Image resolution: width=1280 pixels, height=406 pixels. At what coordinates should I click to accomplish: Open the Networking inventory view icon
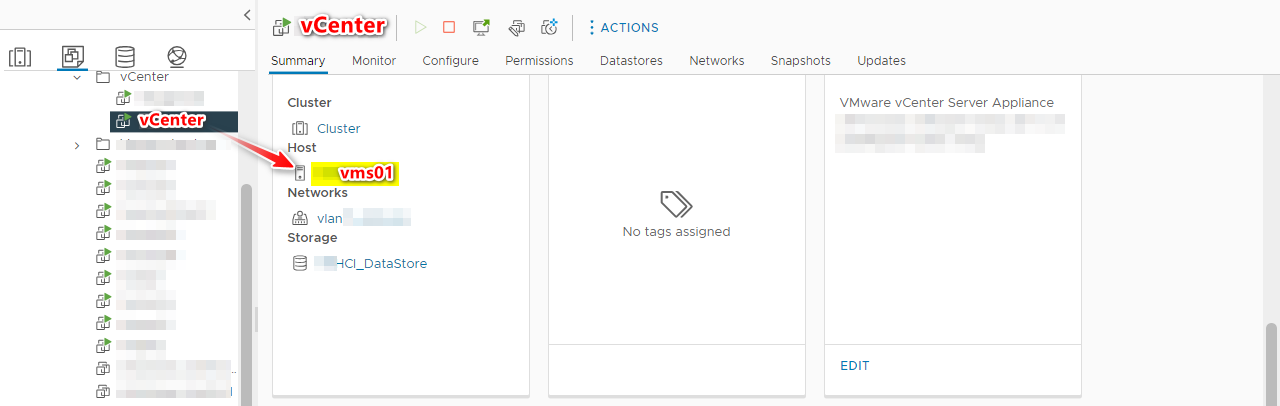[177, 57]
